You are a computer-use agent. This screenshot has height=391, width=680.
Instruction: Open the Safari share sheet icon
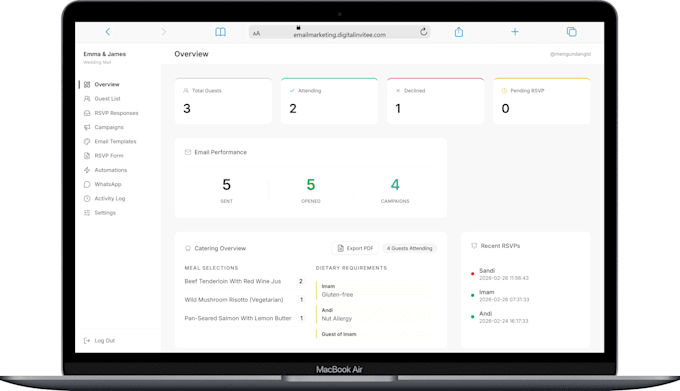coord(459,32)
